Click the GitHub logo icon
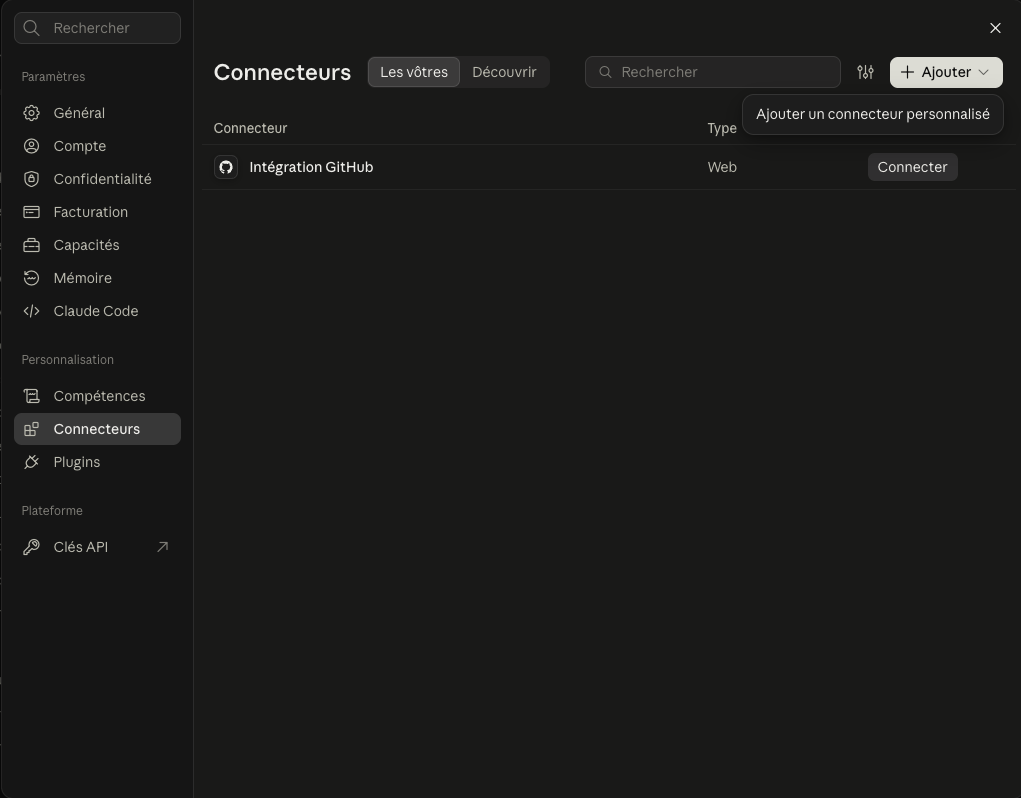 pos(226,167)
